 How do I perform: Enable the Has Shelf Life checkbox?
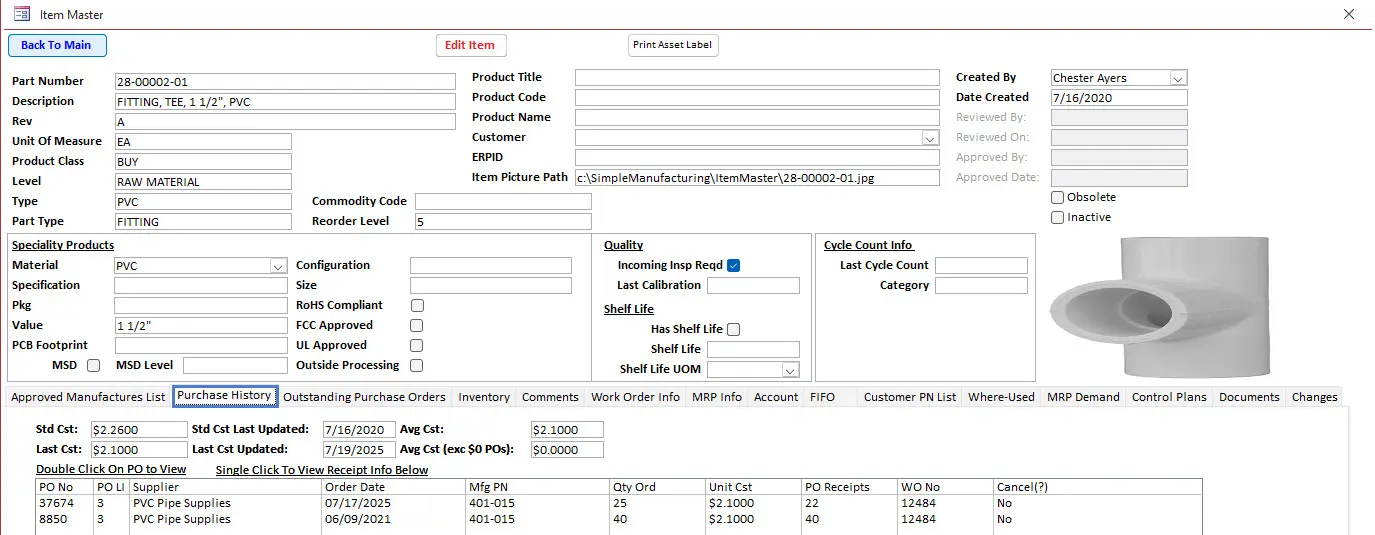[x=733, y=329]
